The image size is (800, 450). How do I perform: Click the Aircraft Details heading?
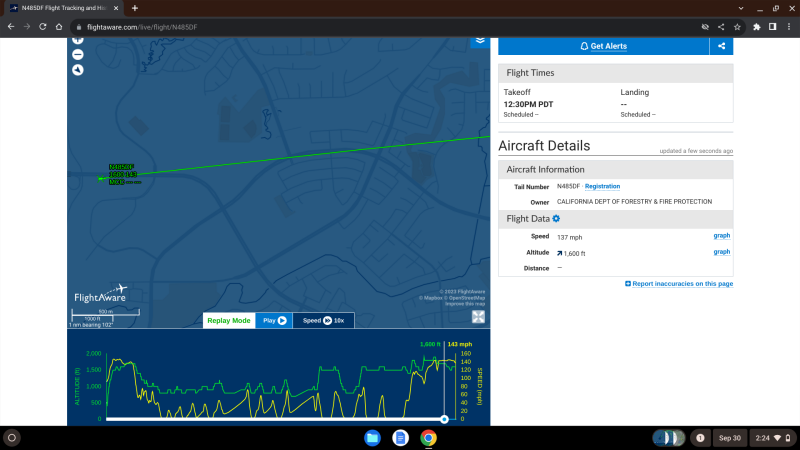[x=544, y=146]
